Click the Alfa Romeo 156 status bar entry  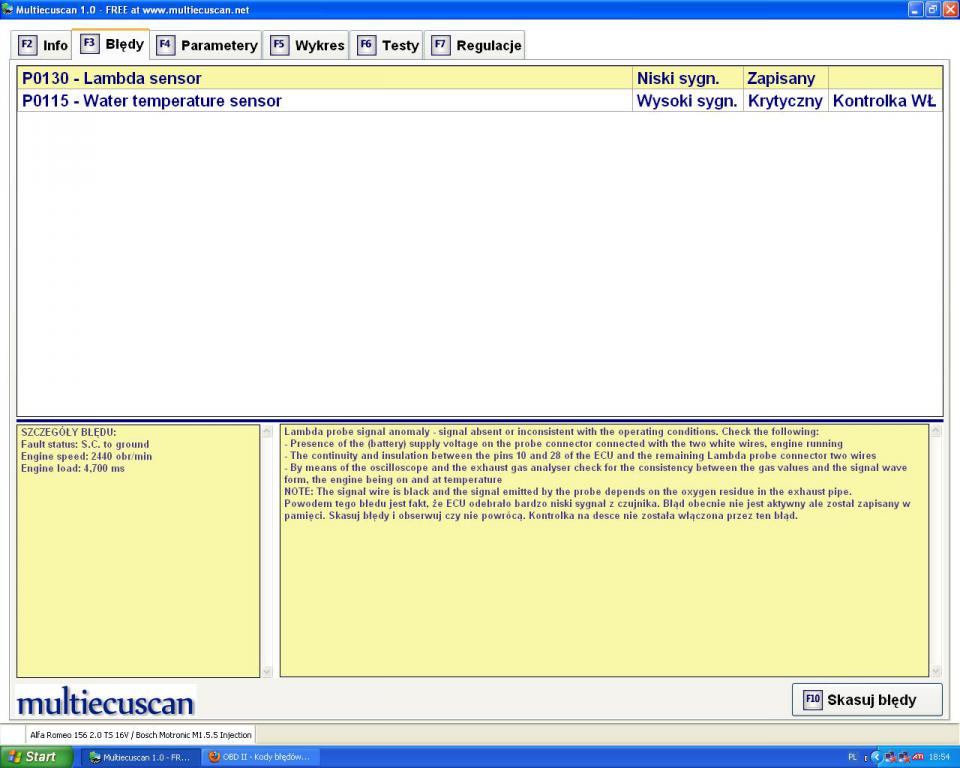(x=141, y=735)
